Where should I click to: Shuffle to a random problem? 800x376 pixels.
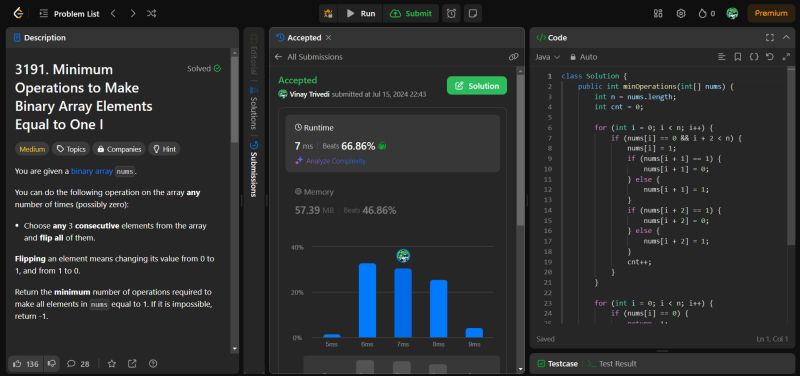coord(152,14)
